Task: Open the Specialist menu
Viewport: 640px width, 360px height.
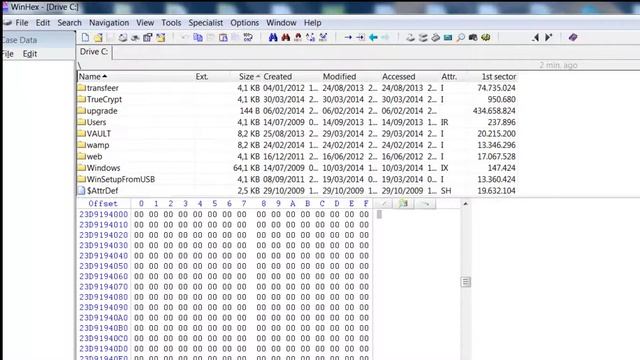Action: [206, 23]
